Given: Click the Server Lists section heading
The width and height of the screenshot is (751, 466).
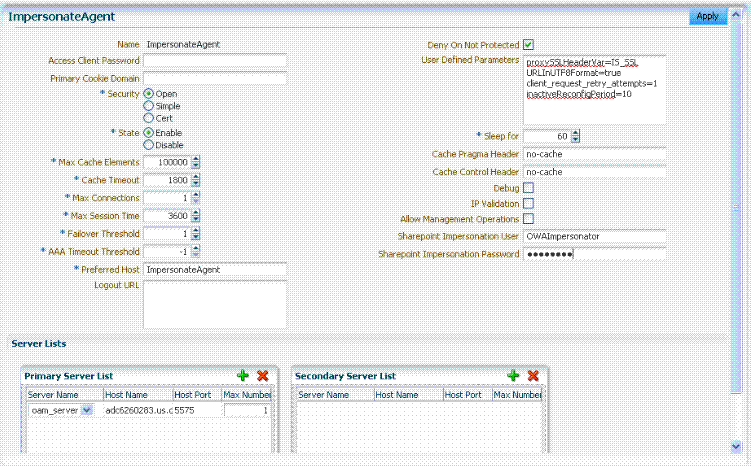Looking at the screenshot, I should [x=39, y=343].
